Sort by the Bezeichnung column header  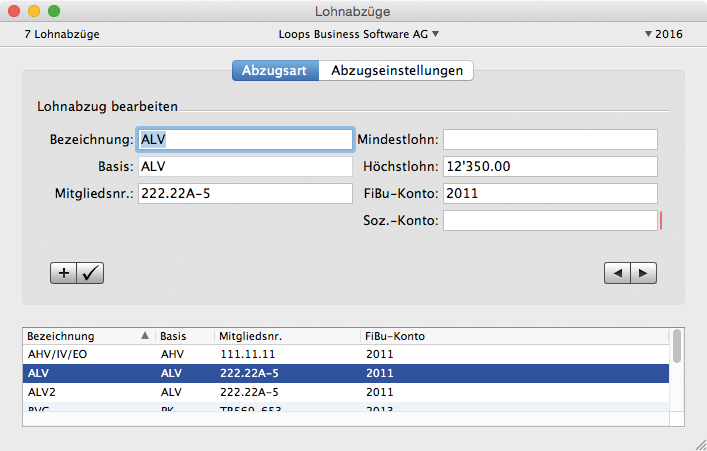[89, 336]
